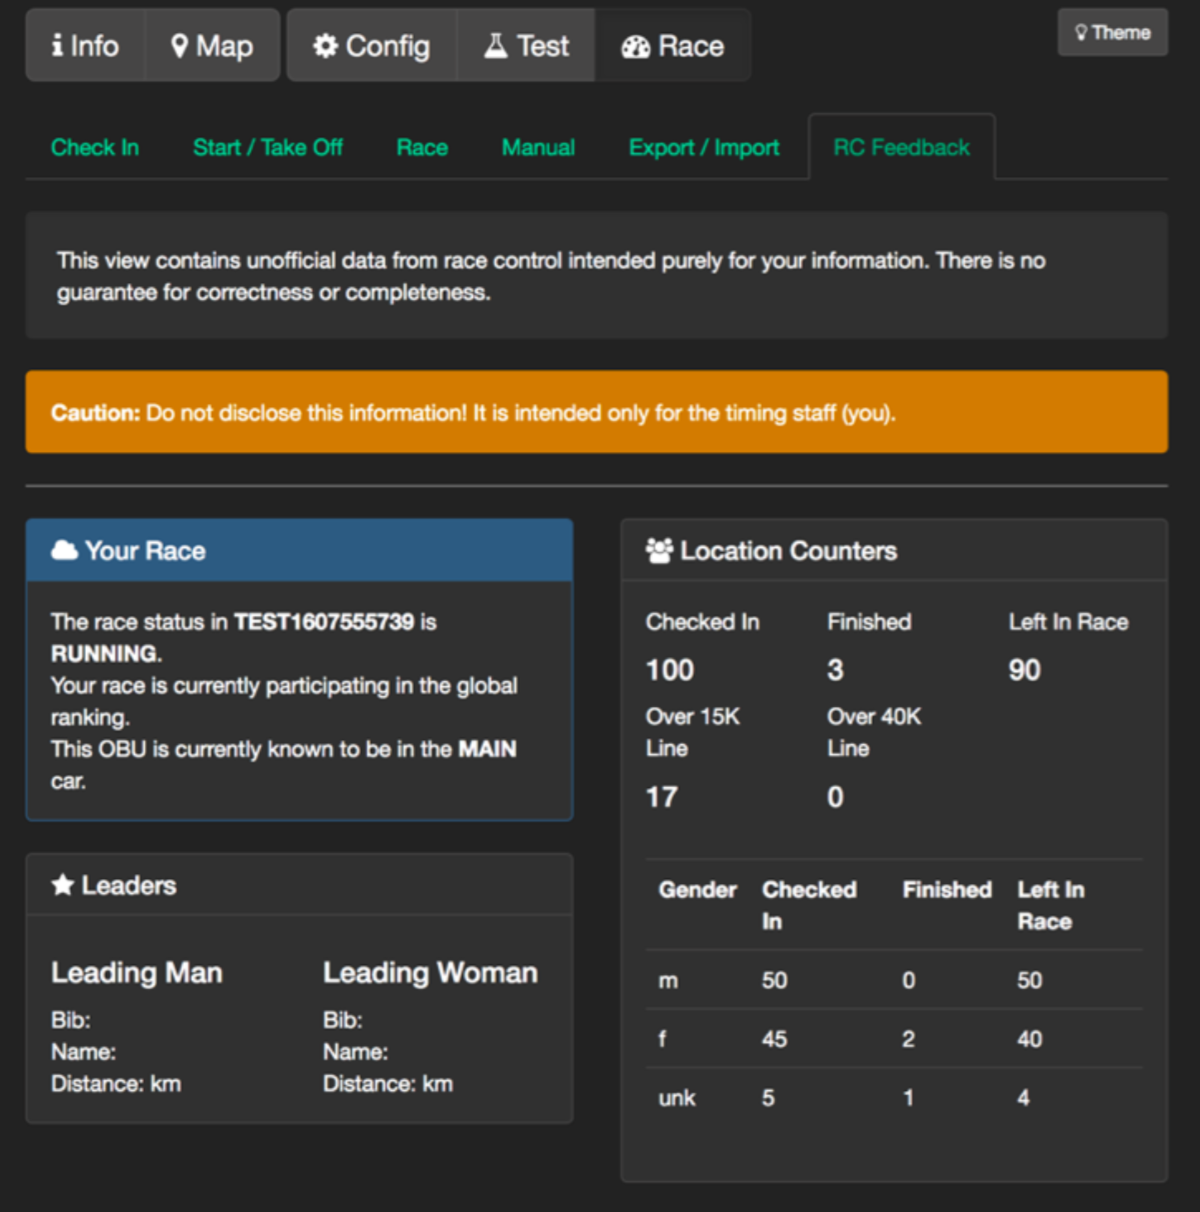Select the Race sub-tab
Image resolution: width=1200 pixels, height=1212 pixels.
click(422, 148)
